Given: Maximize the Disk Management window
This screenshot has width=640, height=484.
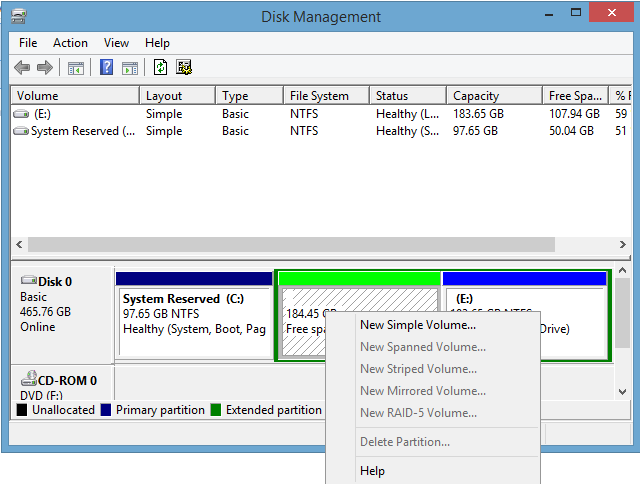Looking at the screenshot, I should tap(576, 12).
